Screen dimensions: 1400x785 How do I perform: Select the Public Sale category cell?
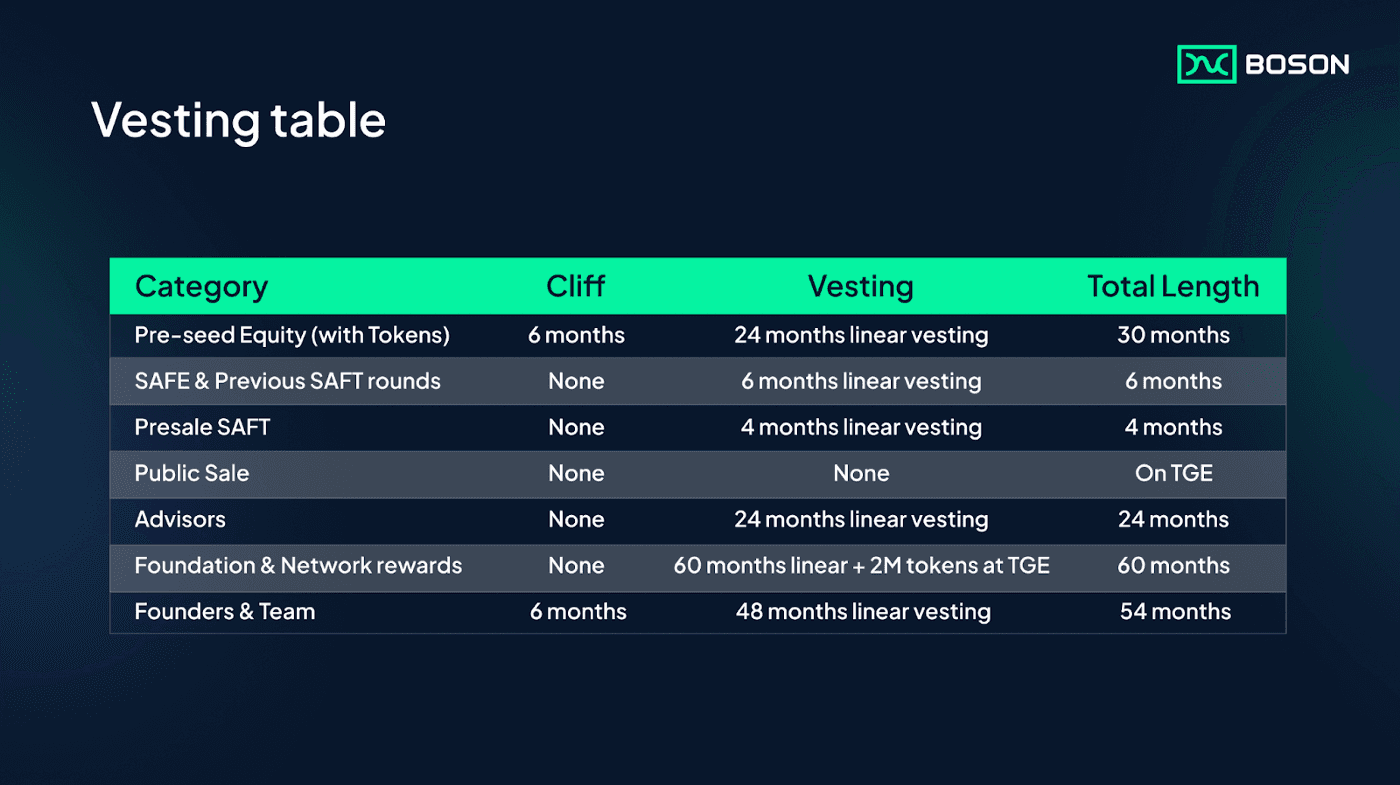point(192,473)
